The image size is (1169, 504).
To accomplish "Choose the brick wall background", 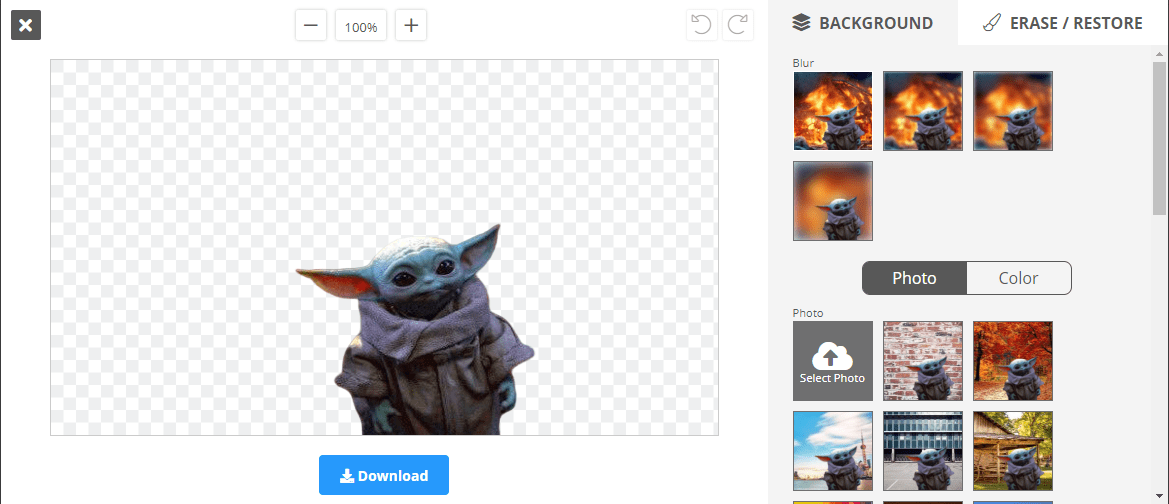I will click(x=923, y=361).
